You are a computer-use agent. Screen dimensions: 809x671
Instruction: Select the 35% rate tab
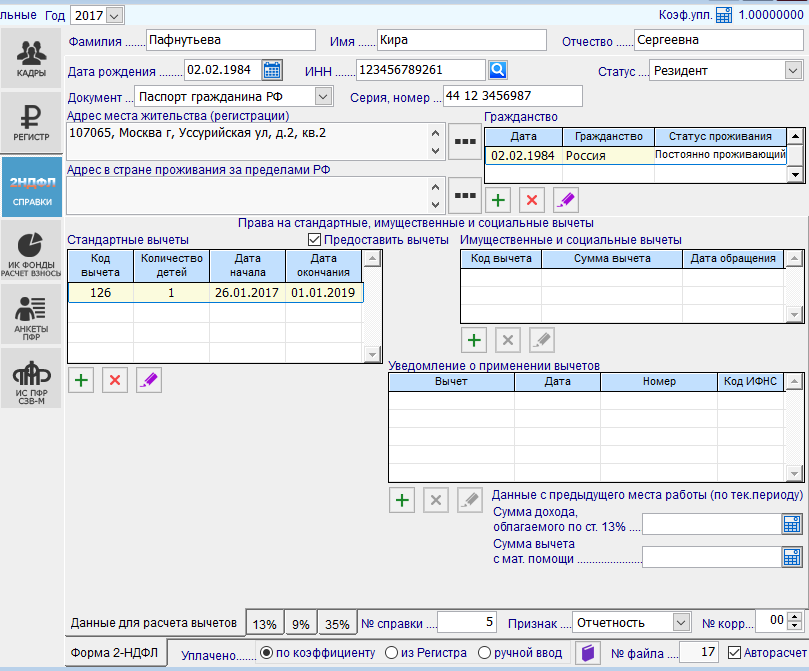pyautogui.click(x=337, y=624)
